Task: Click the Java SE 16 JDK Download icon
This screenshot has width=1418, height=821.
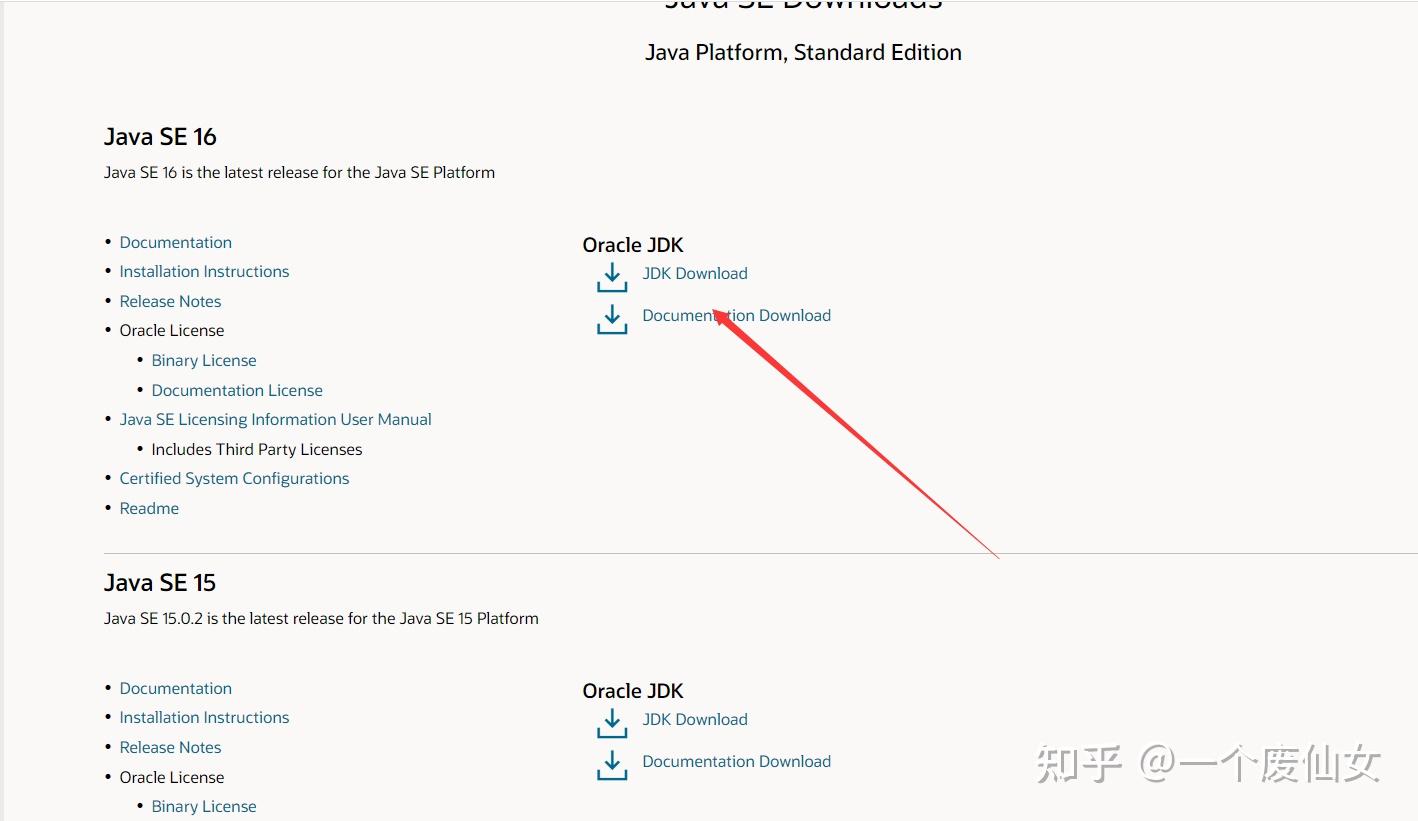Action: [612, 277]
